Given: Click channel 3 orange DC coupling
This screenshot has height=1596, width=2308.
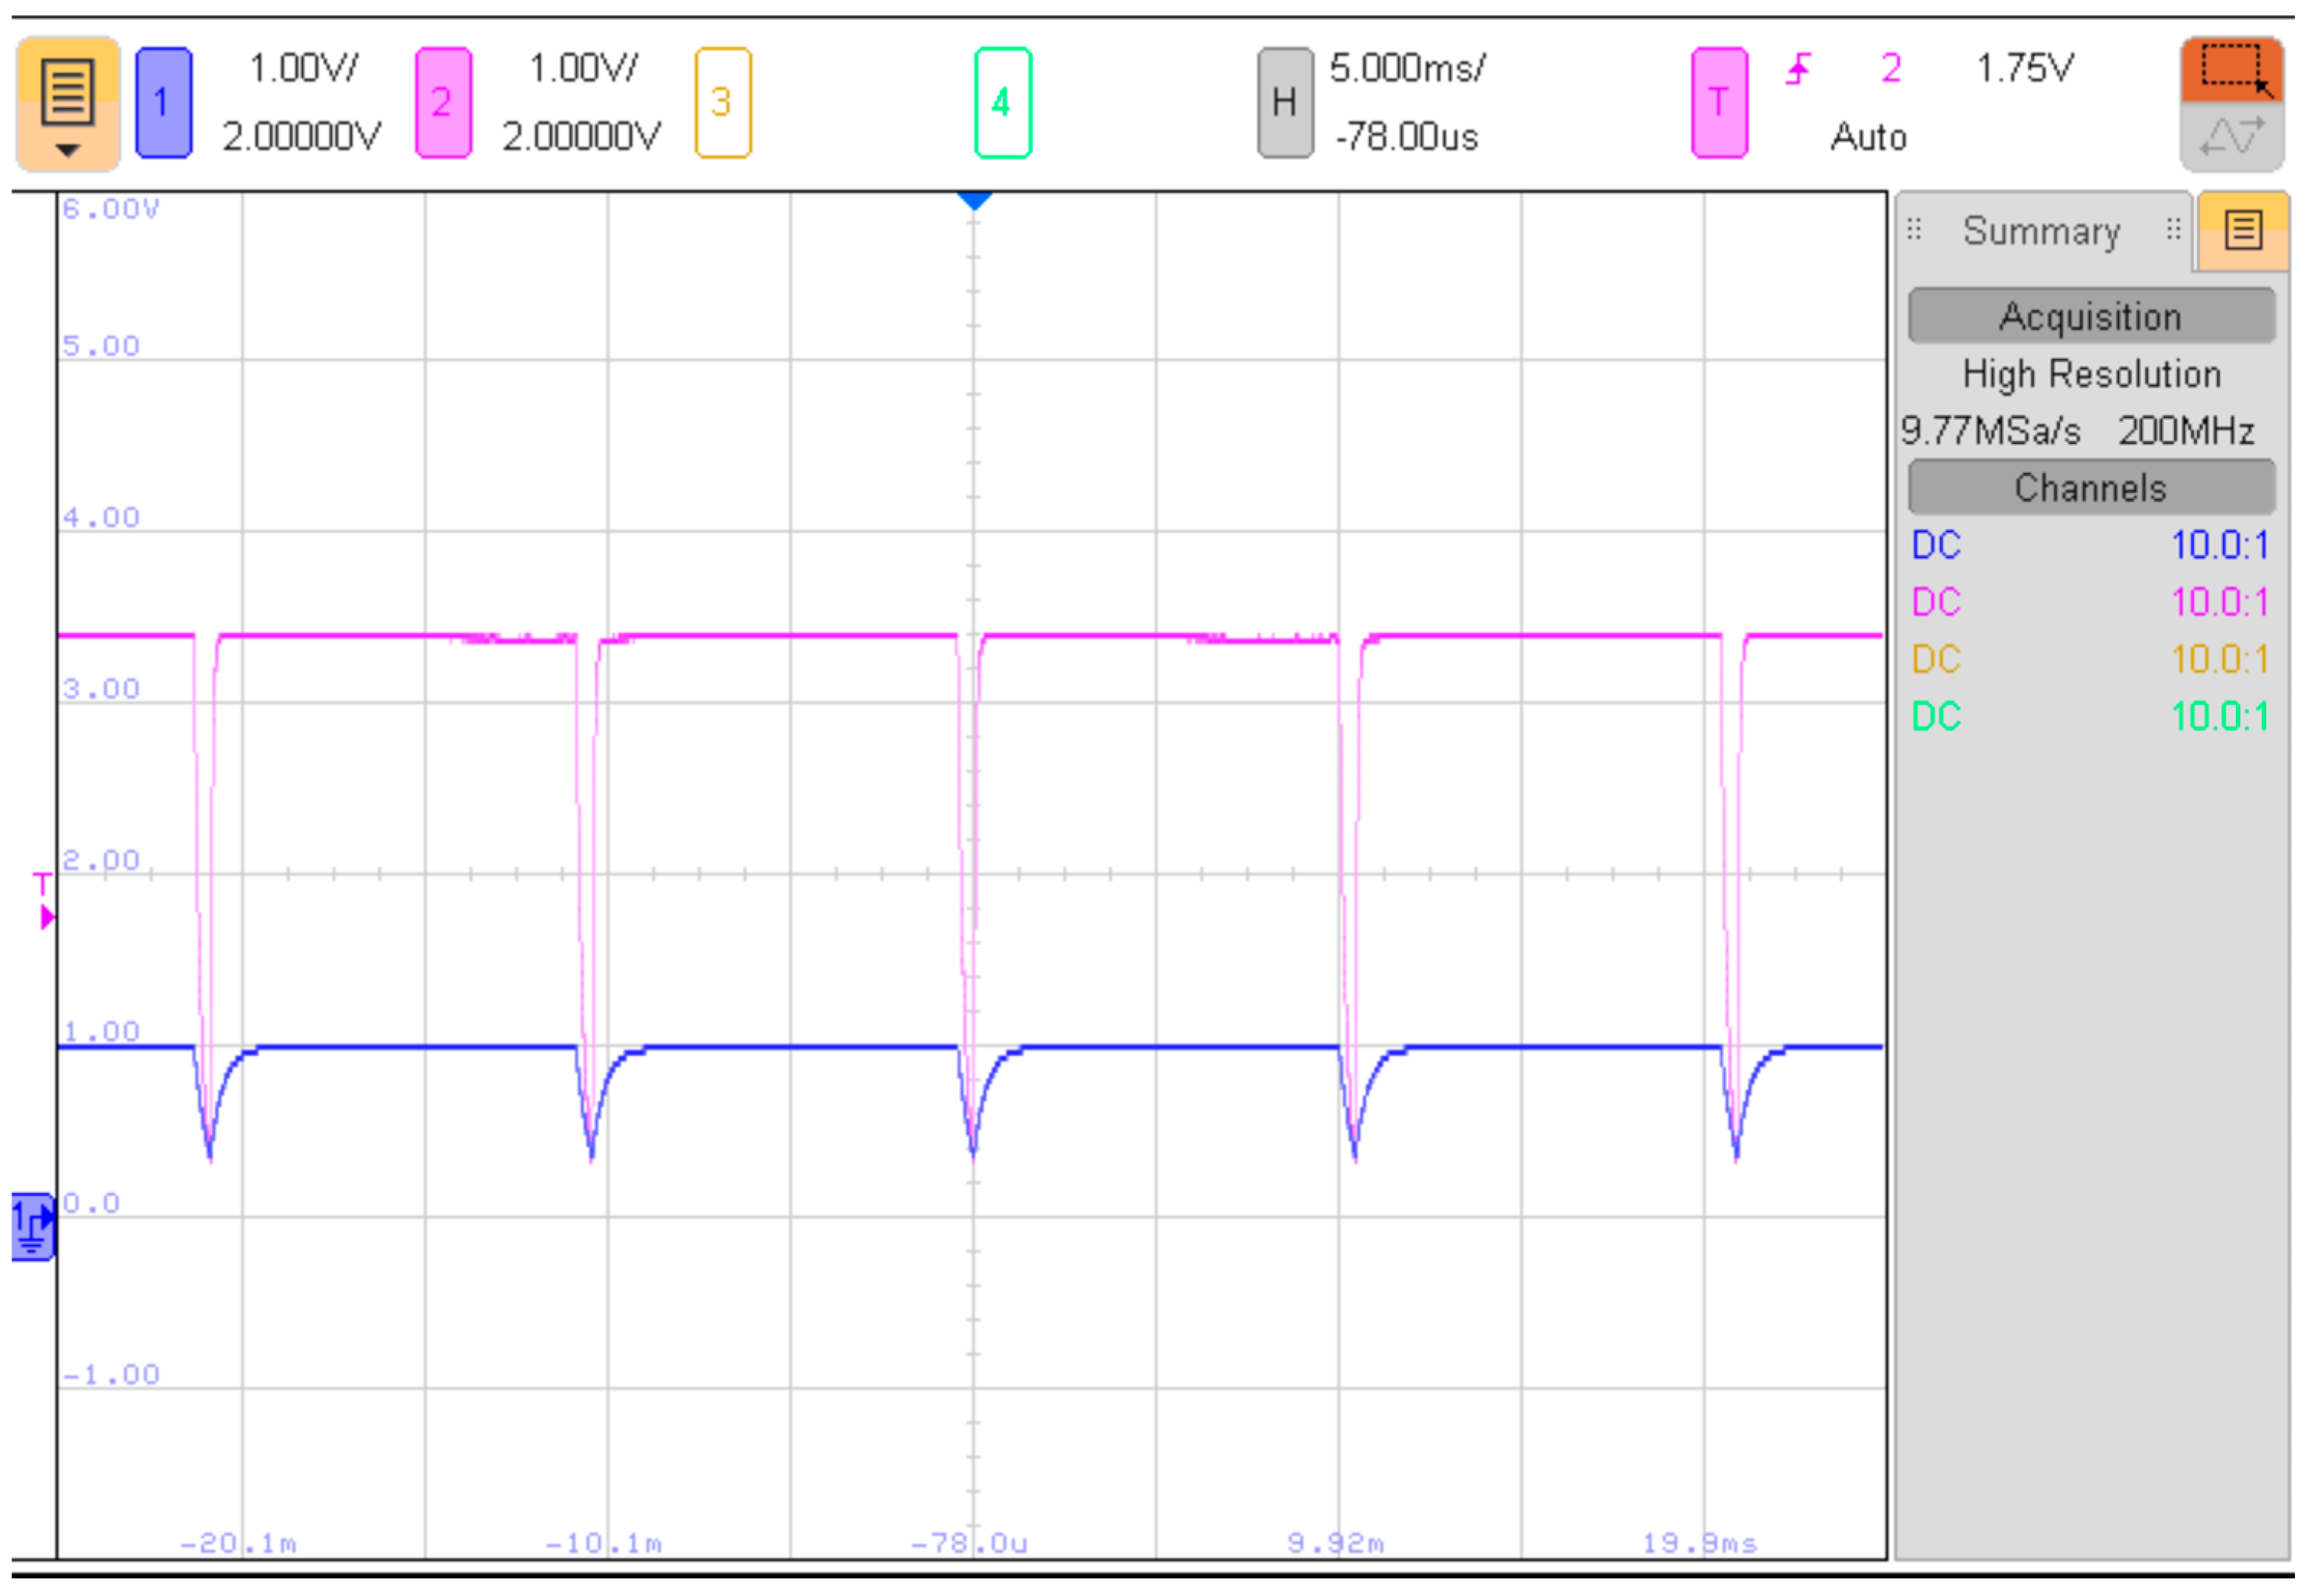Looking at the screenshot, I should [1936, 660].
